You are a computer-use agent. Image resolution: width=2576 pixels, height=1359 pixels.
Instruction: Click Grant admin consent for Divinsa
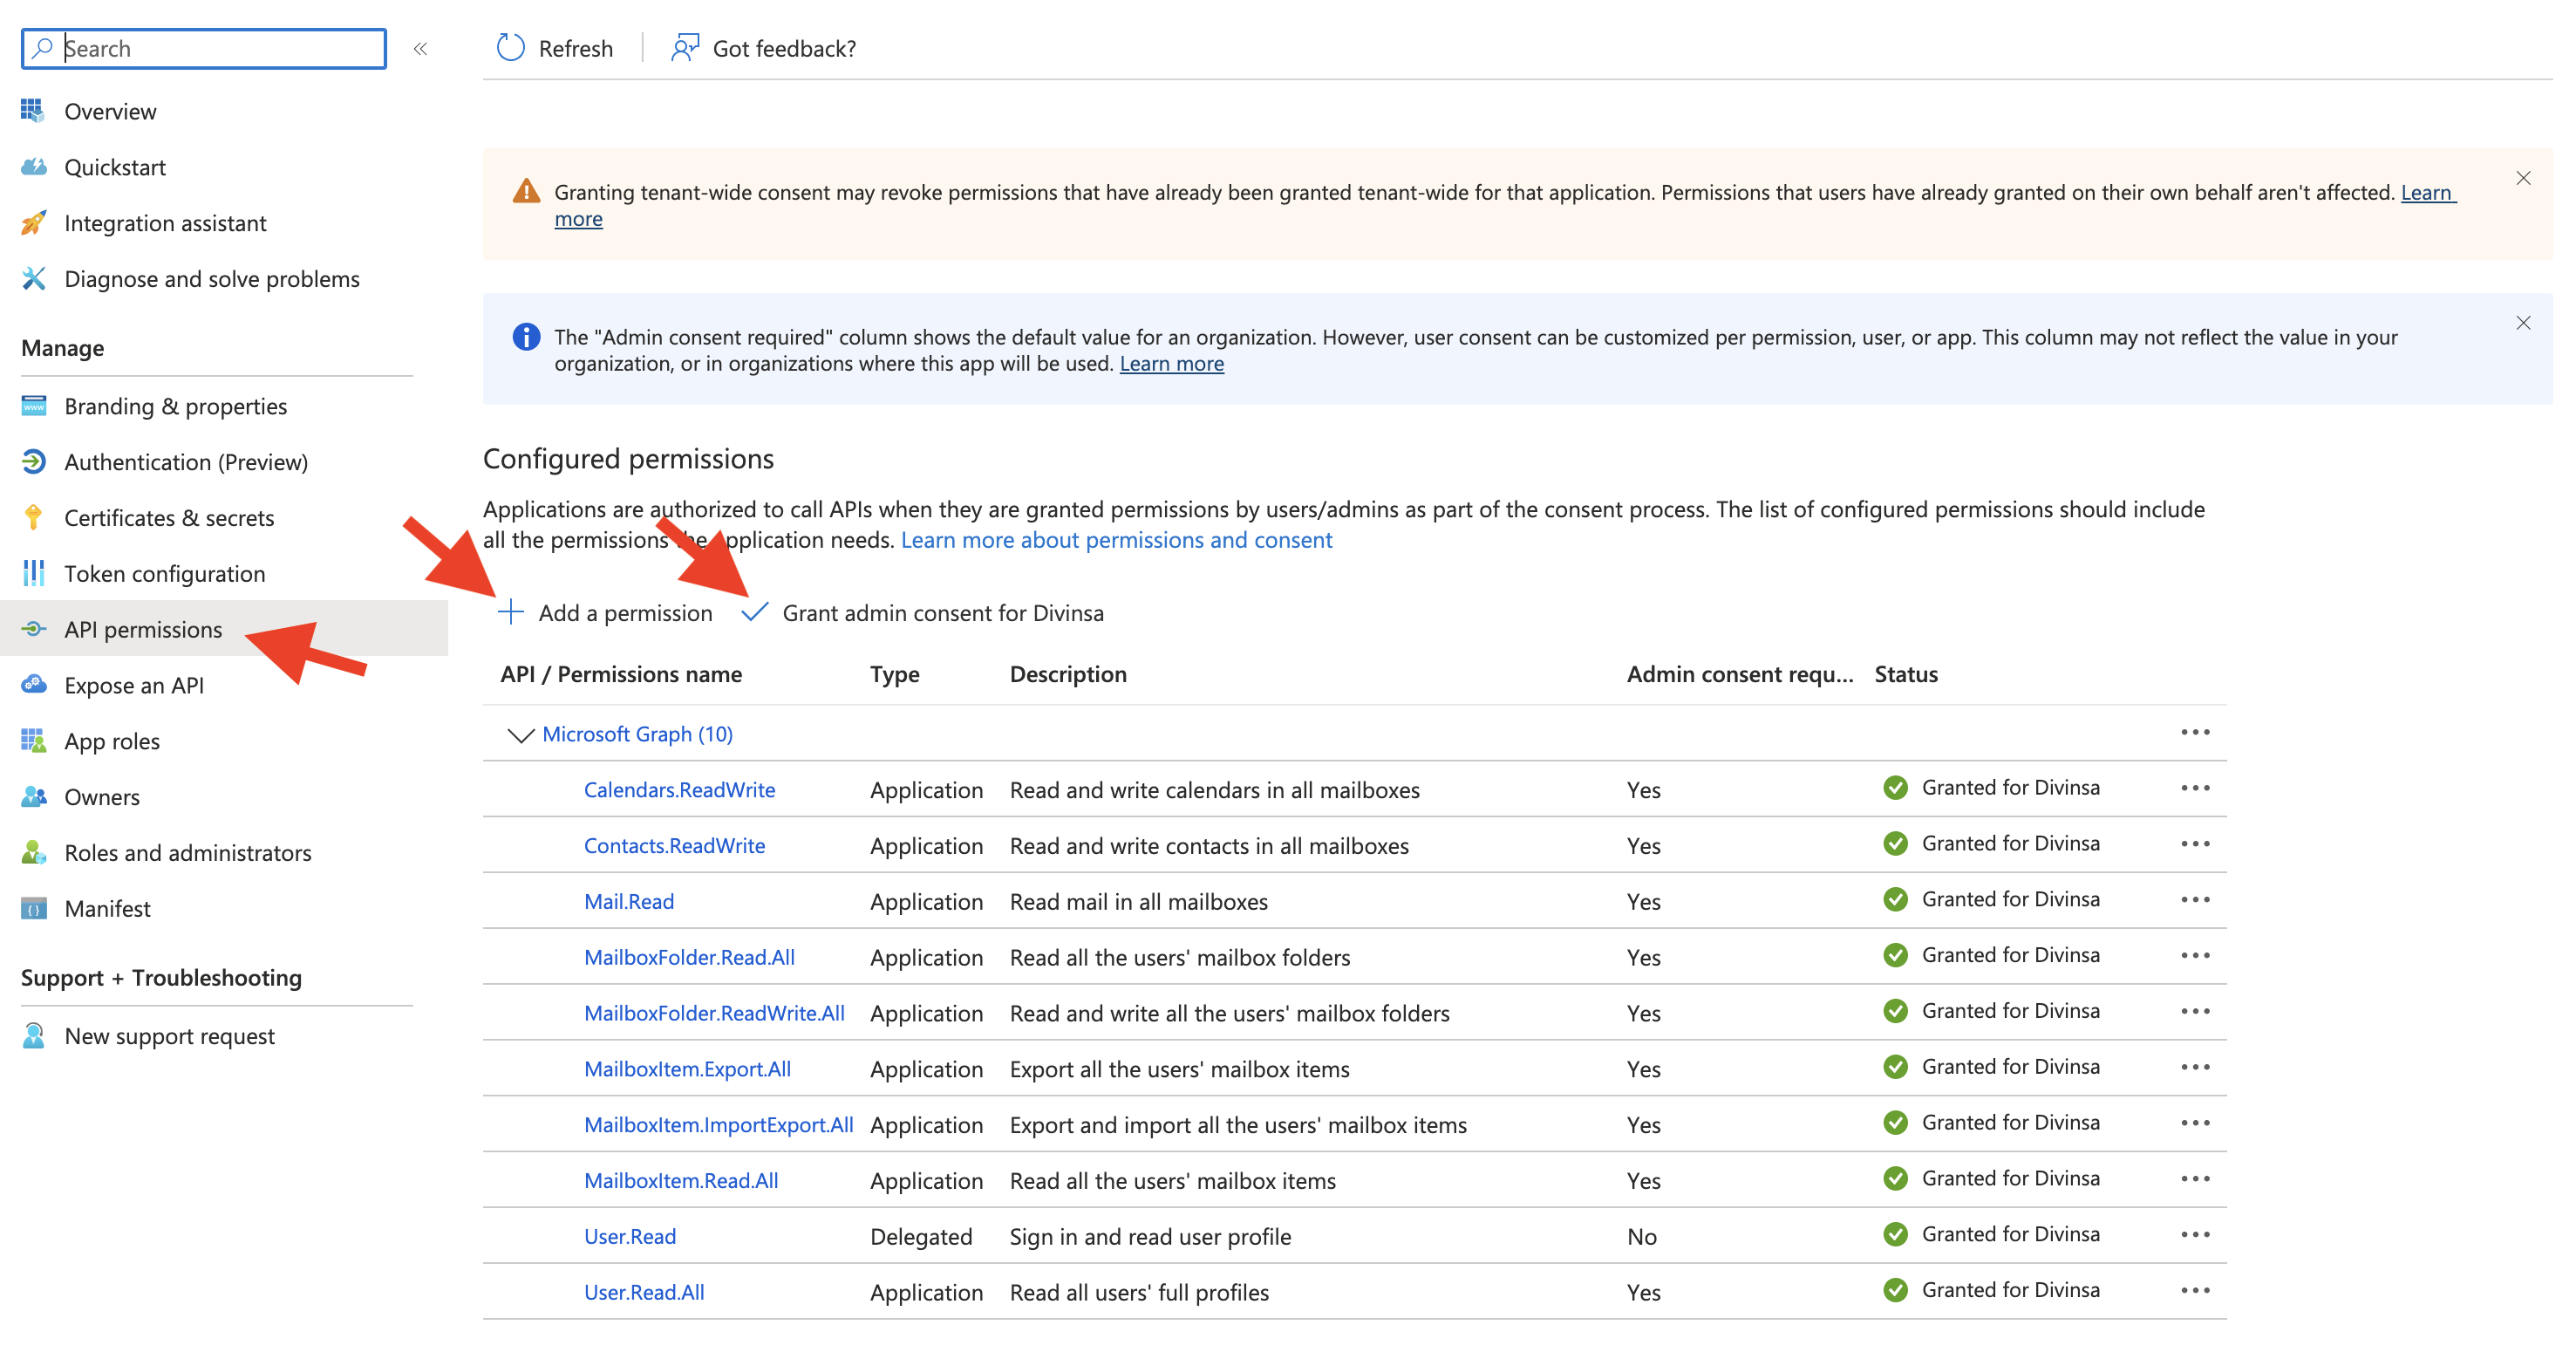pyautogui.click(x=923, y=612)
